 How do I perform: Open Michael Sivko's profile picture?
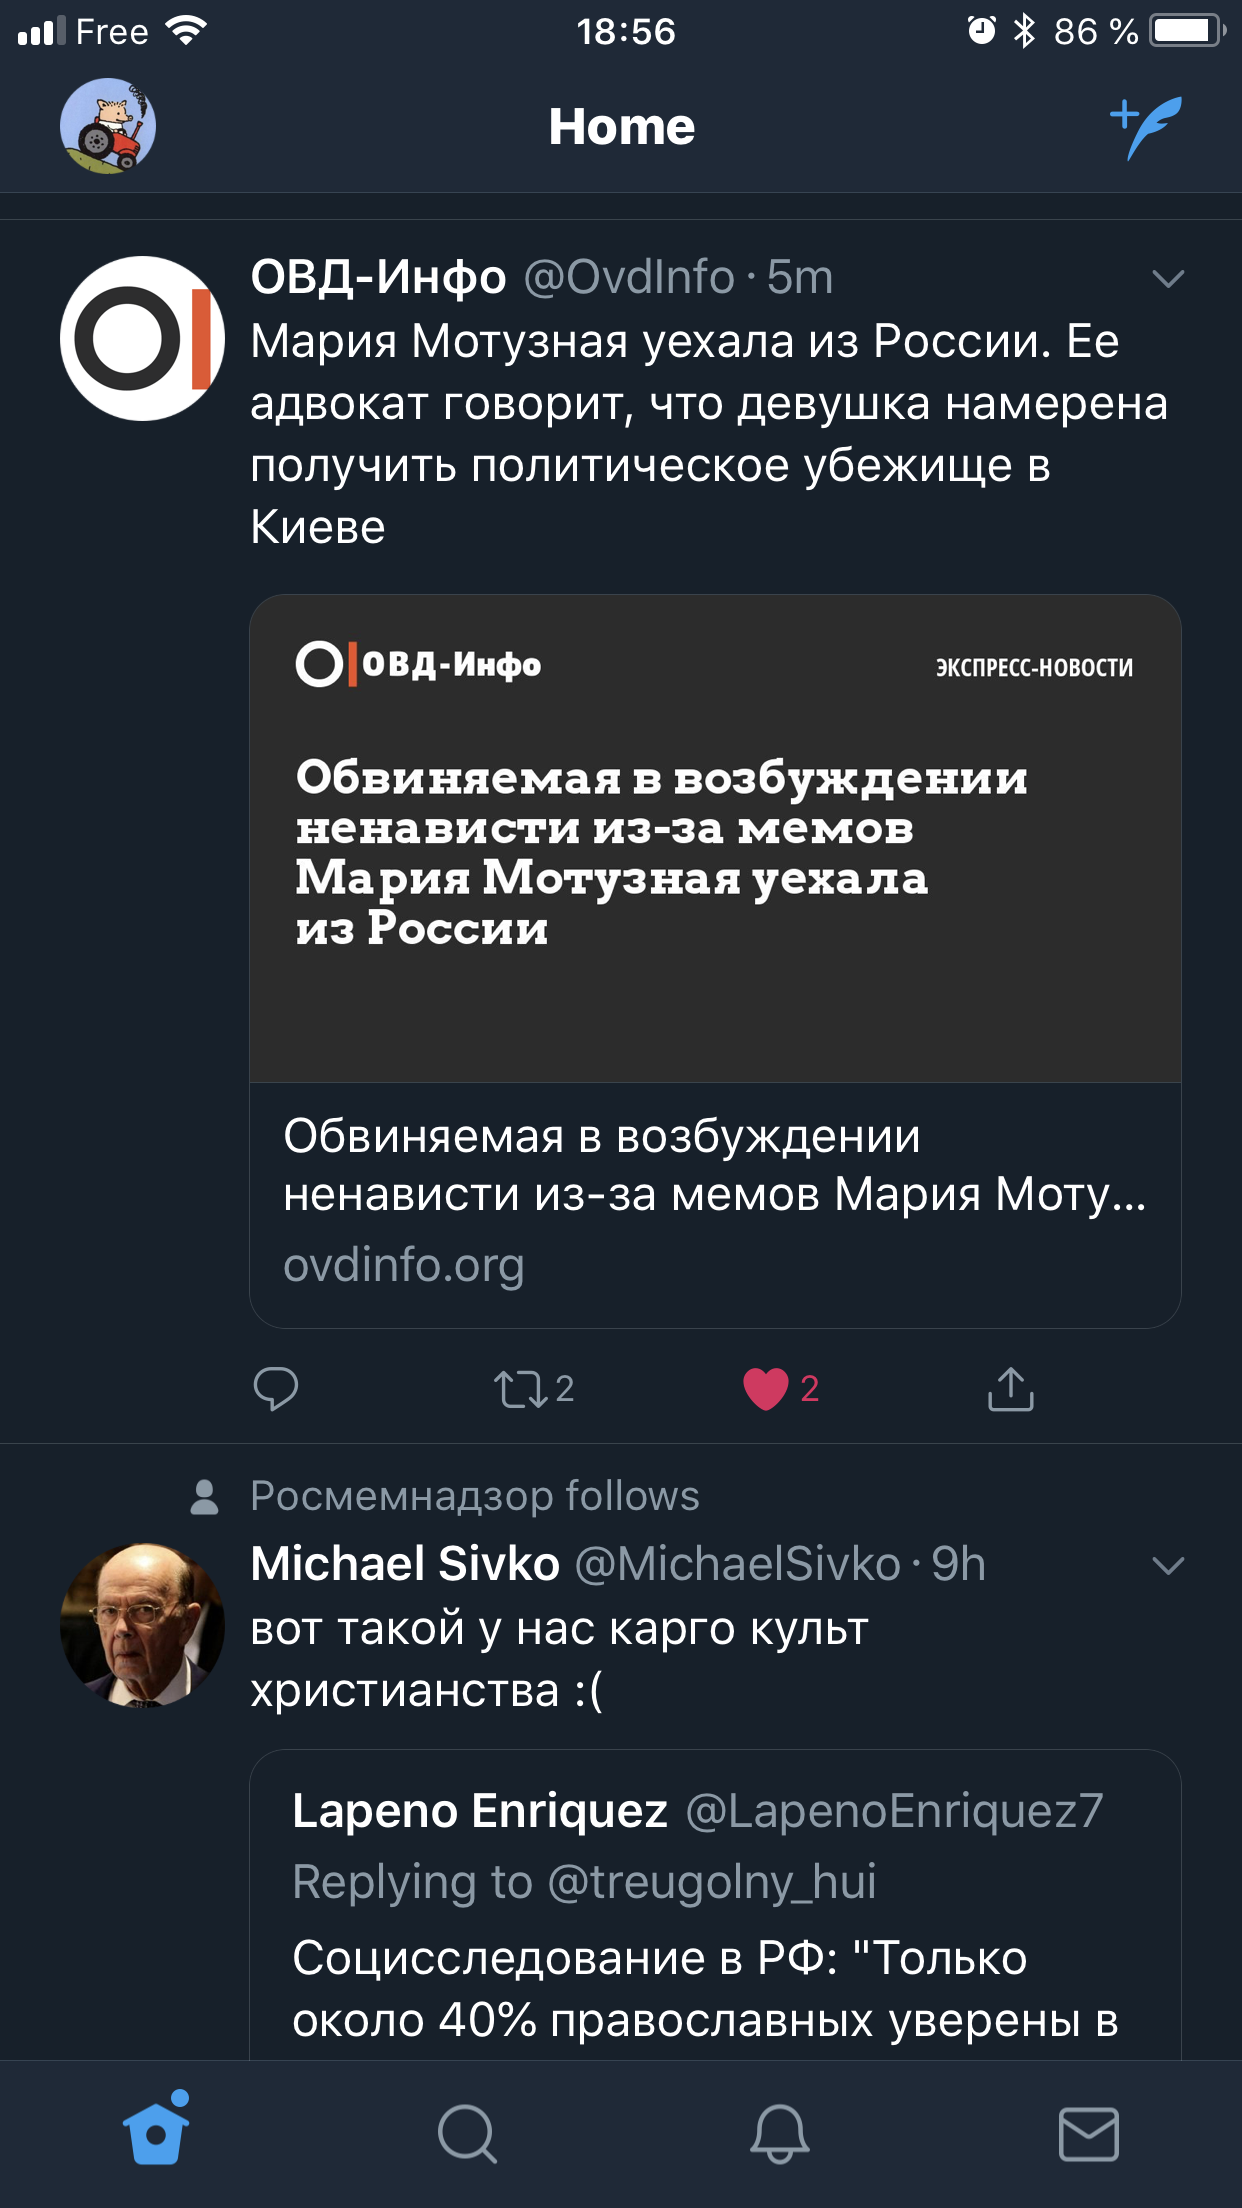(142, 1624)
